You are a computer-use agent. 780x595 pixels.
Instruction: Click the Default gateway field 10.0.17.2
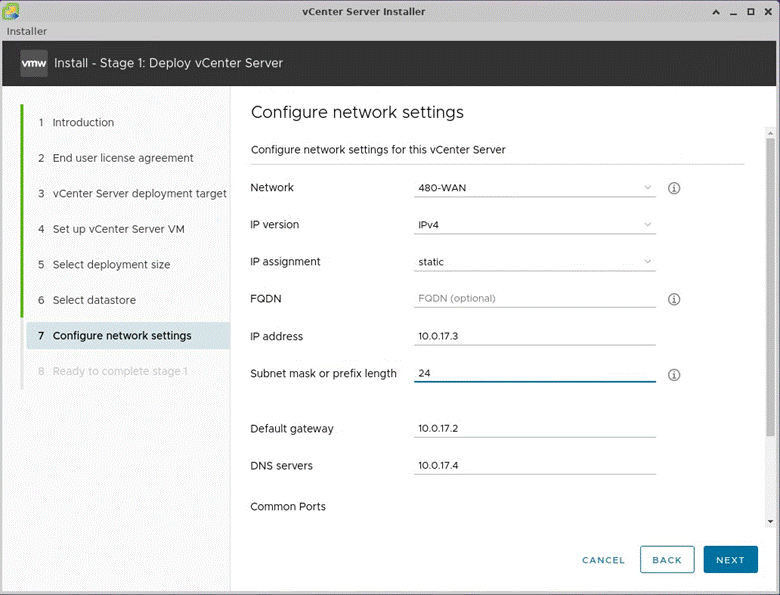(x=535, y=428)
